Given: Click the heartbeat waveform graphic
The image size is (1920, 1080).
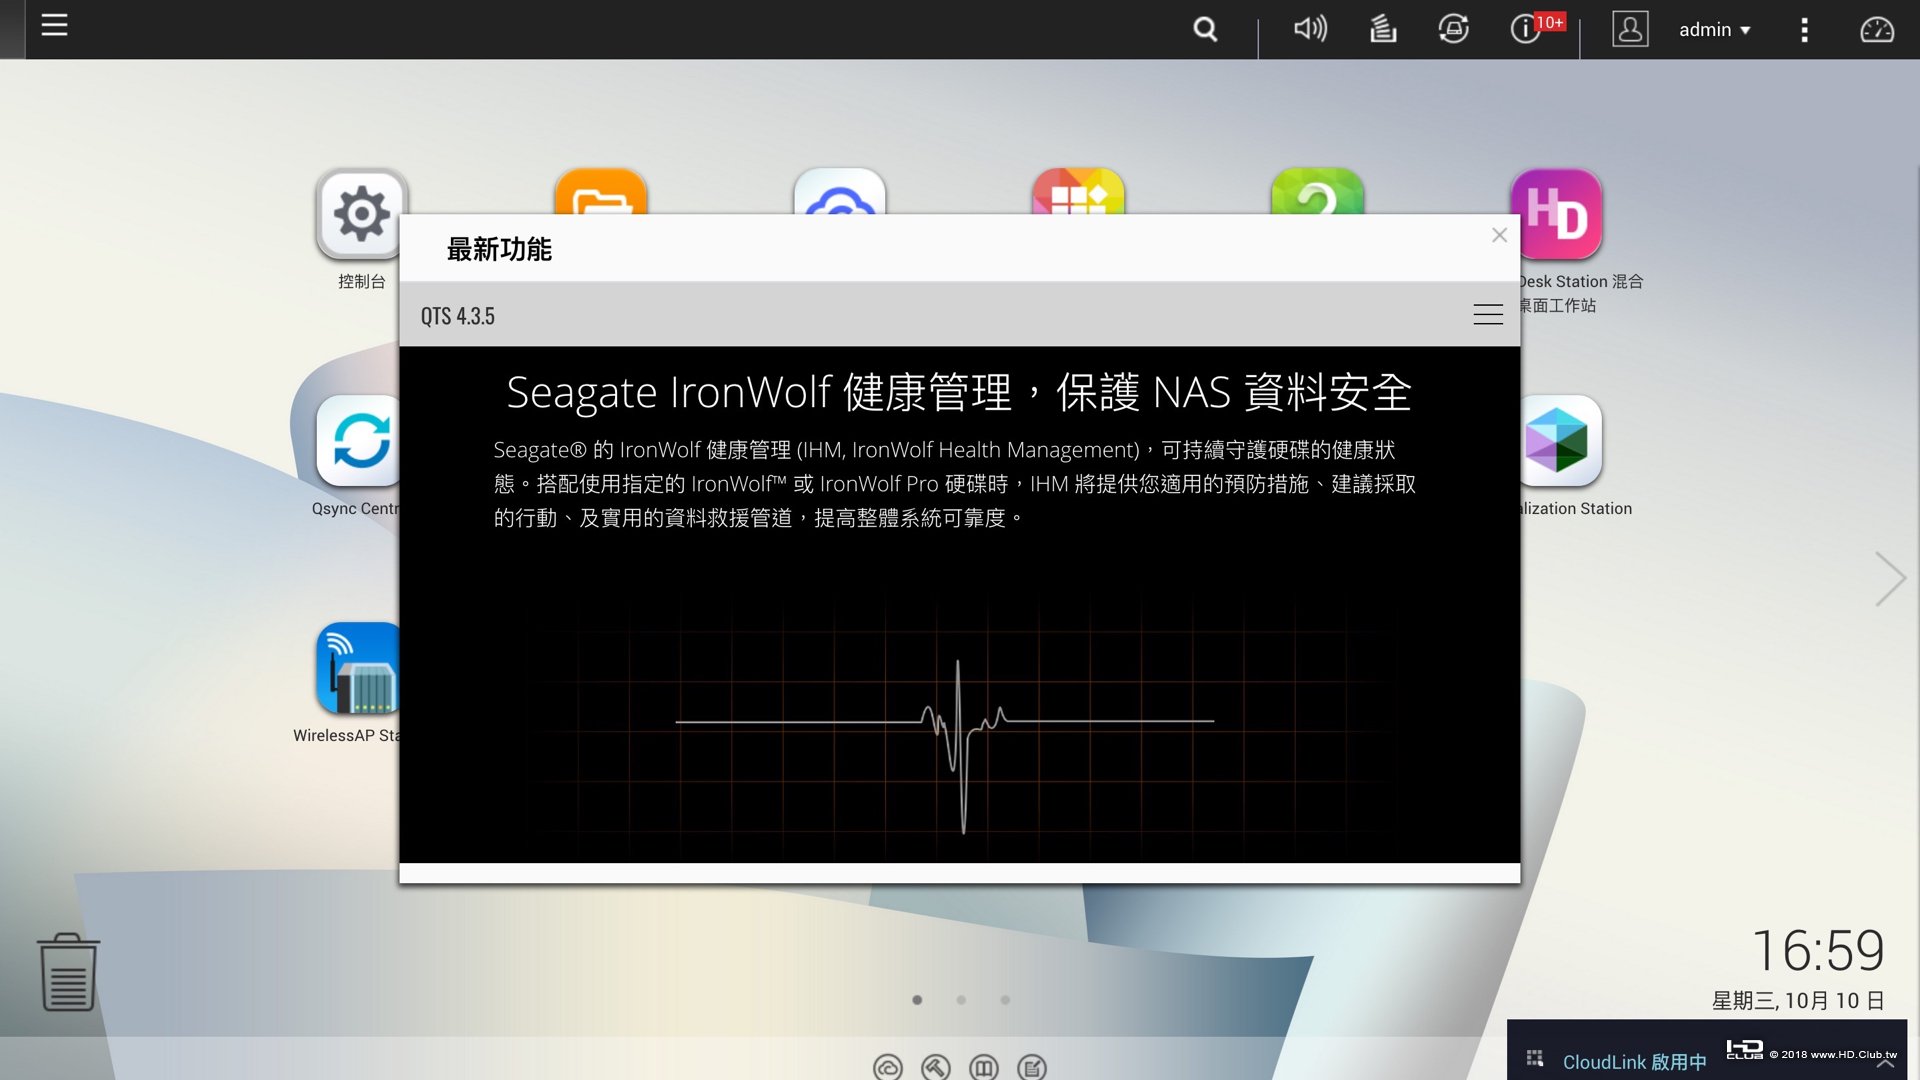Looking at the screenshot, I should (945, 745).
